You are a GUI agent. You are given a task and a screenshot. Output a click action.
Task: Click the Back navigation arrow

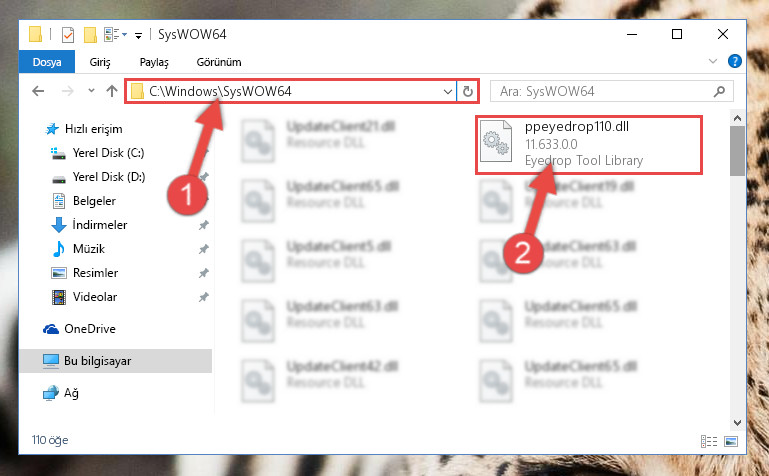click(38, 91)
